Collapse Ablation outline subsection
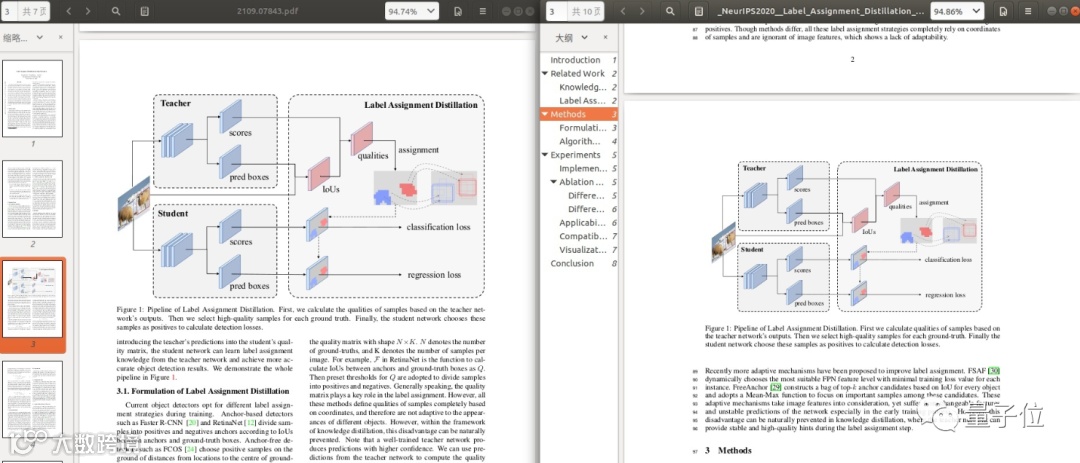Screen dimensions: 1080x463 click(x=554, y=182)
